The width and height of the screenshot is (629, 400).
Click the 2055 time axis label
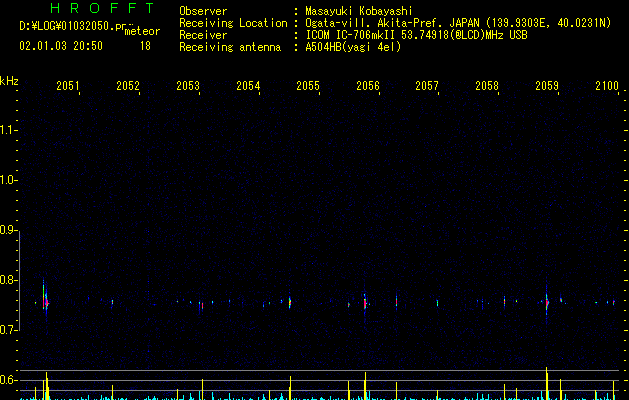coord(308,85)
